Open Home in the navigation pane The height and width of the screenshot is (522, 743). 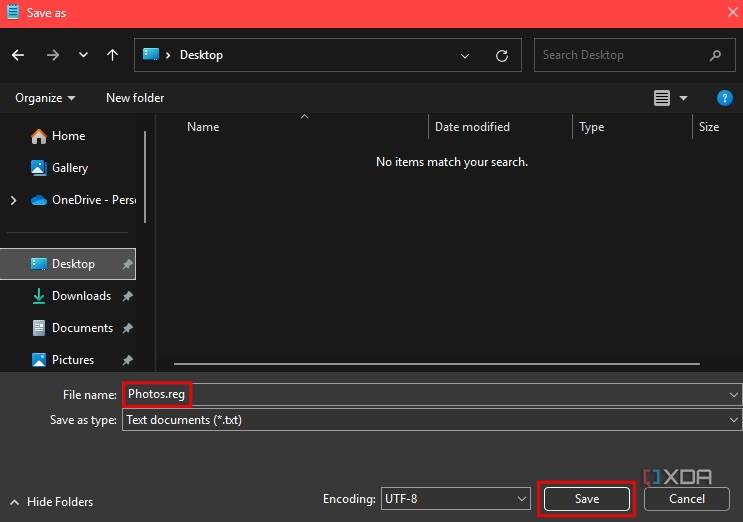(x=69, y=136)
